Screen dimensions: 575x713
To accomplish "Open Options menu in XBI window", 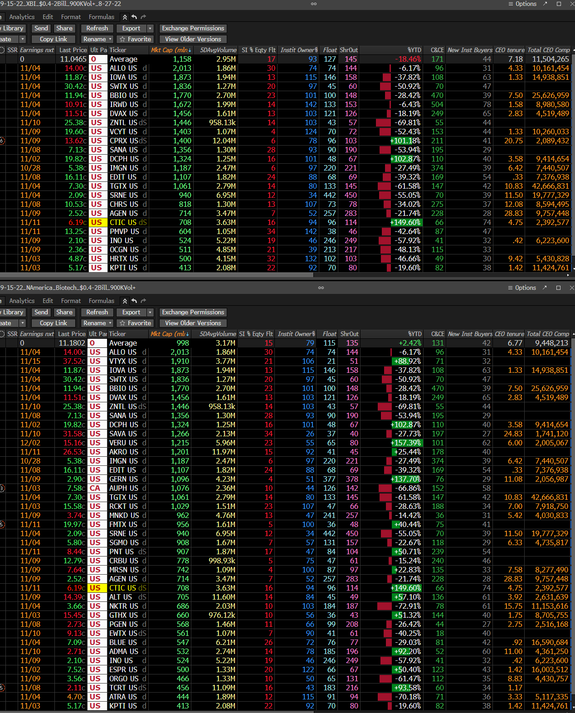I will 523,4.
